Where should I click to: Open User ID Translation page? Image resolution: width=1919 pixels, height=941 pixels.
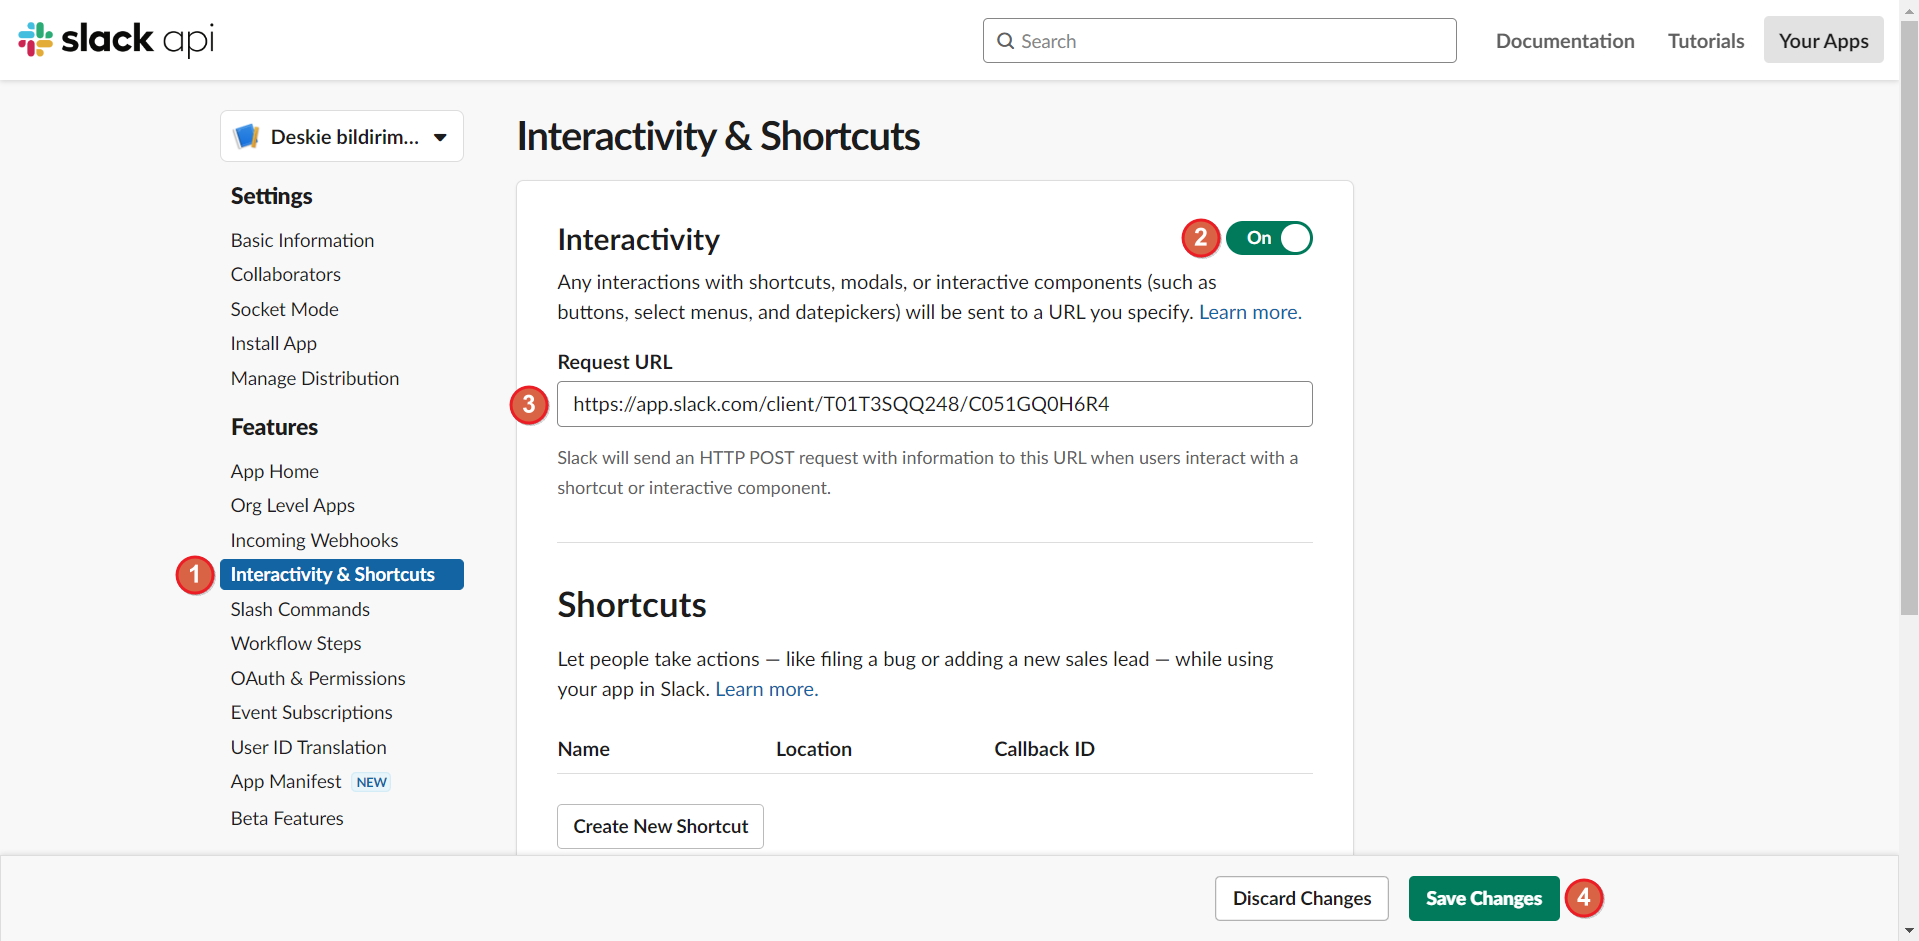tap(308, 747)
